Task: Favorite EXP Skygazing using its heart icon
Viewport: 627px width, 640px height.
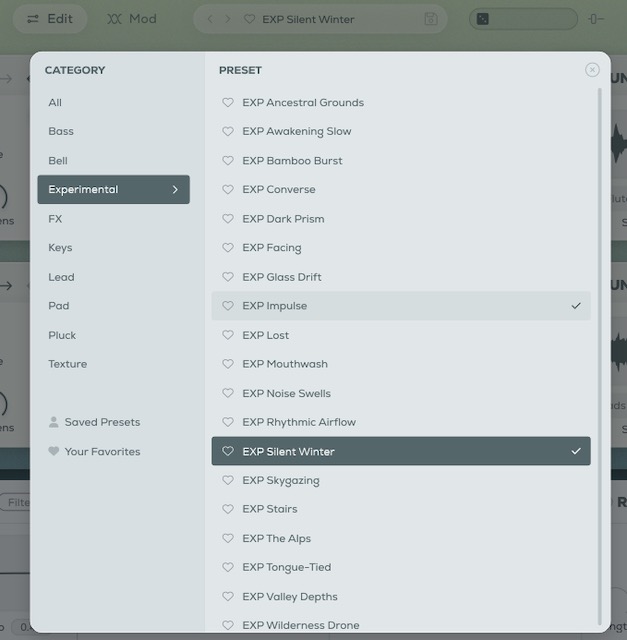Action: 228,481
